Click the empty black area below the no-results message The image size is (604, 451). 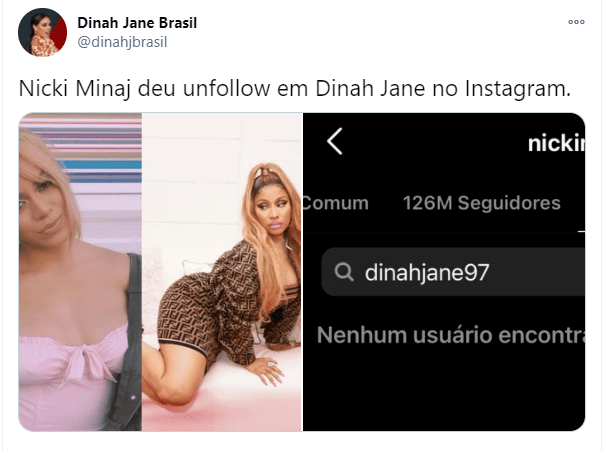pyautogui.click(x=444, y=389)
